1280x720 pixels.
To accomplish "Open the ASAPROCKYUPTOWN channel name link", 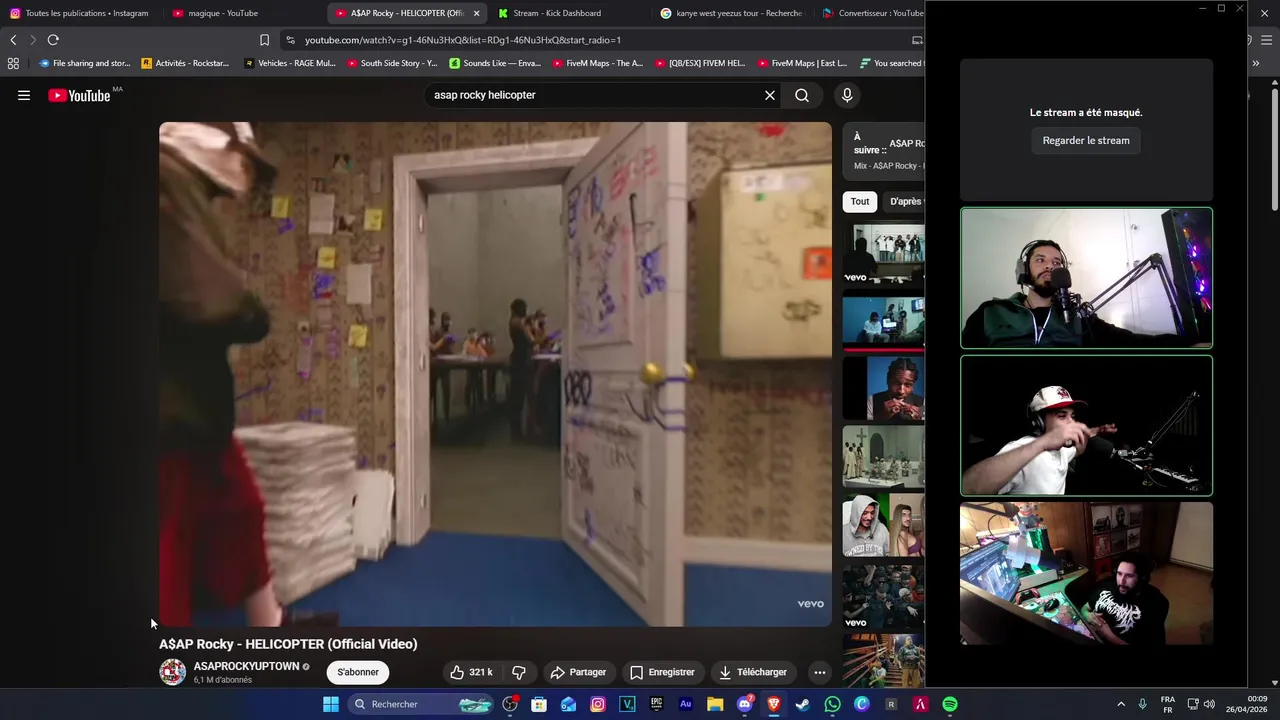I will tap(246, 666).
